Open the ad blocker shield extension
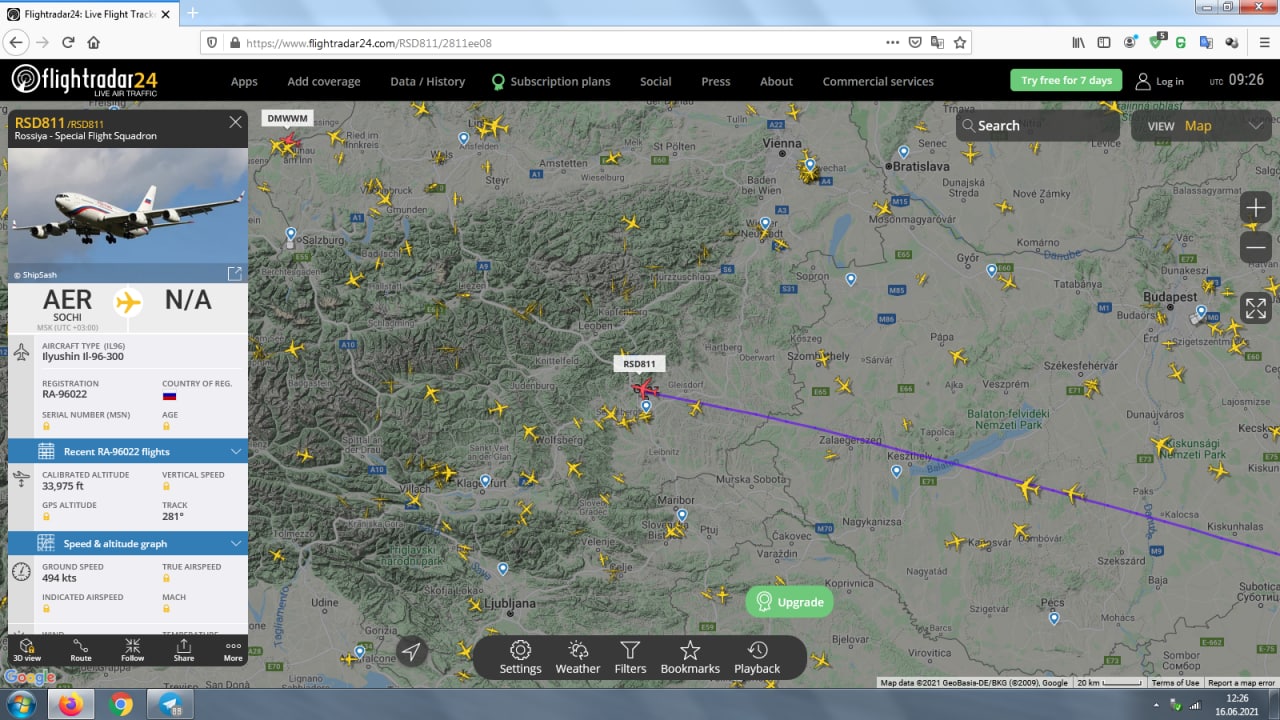The image size is (1280, 720). point(1158,42)
